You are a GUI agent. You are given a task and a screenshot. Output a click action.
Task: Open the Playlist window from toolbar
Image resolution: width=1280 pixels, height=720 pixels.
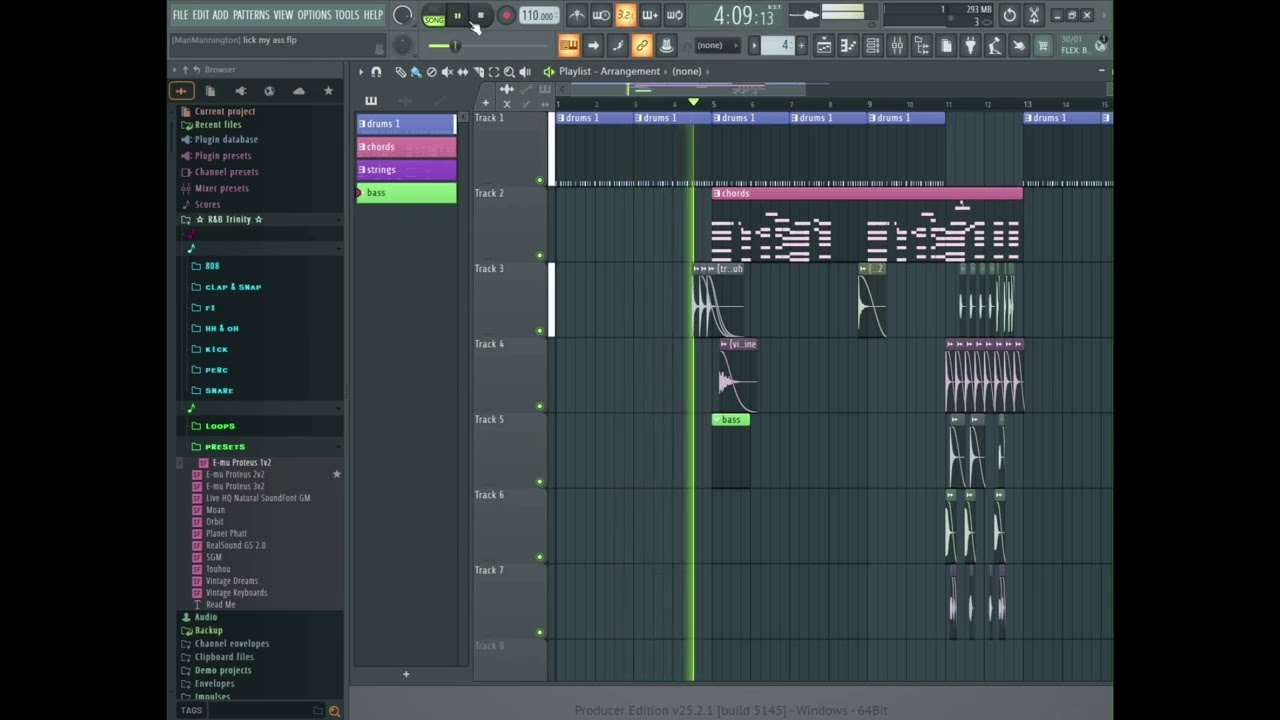(x=823, y=45)
